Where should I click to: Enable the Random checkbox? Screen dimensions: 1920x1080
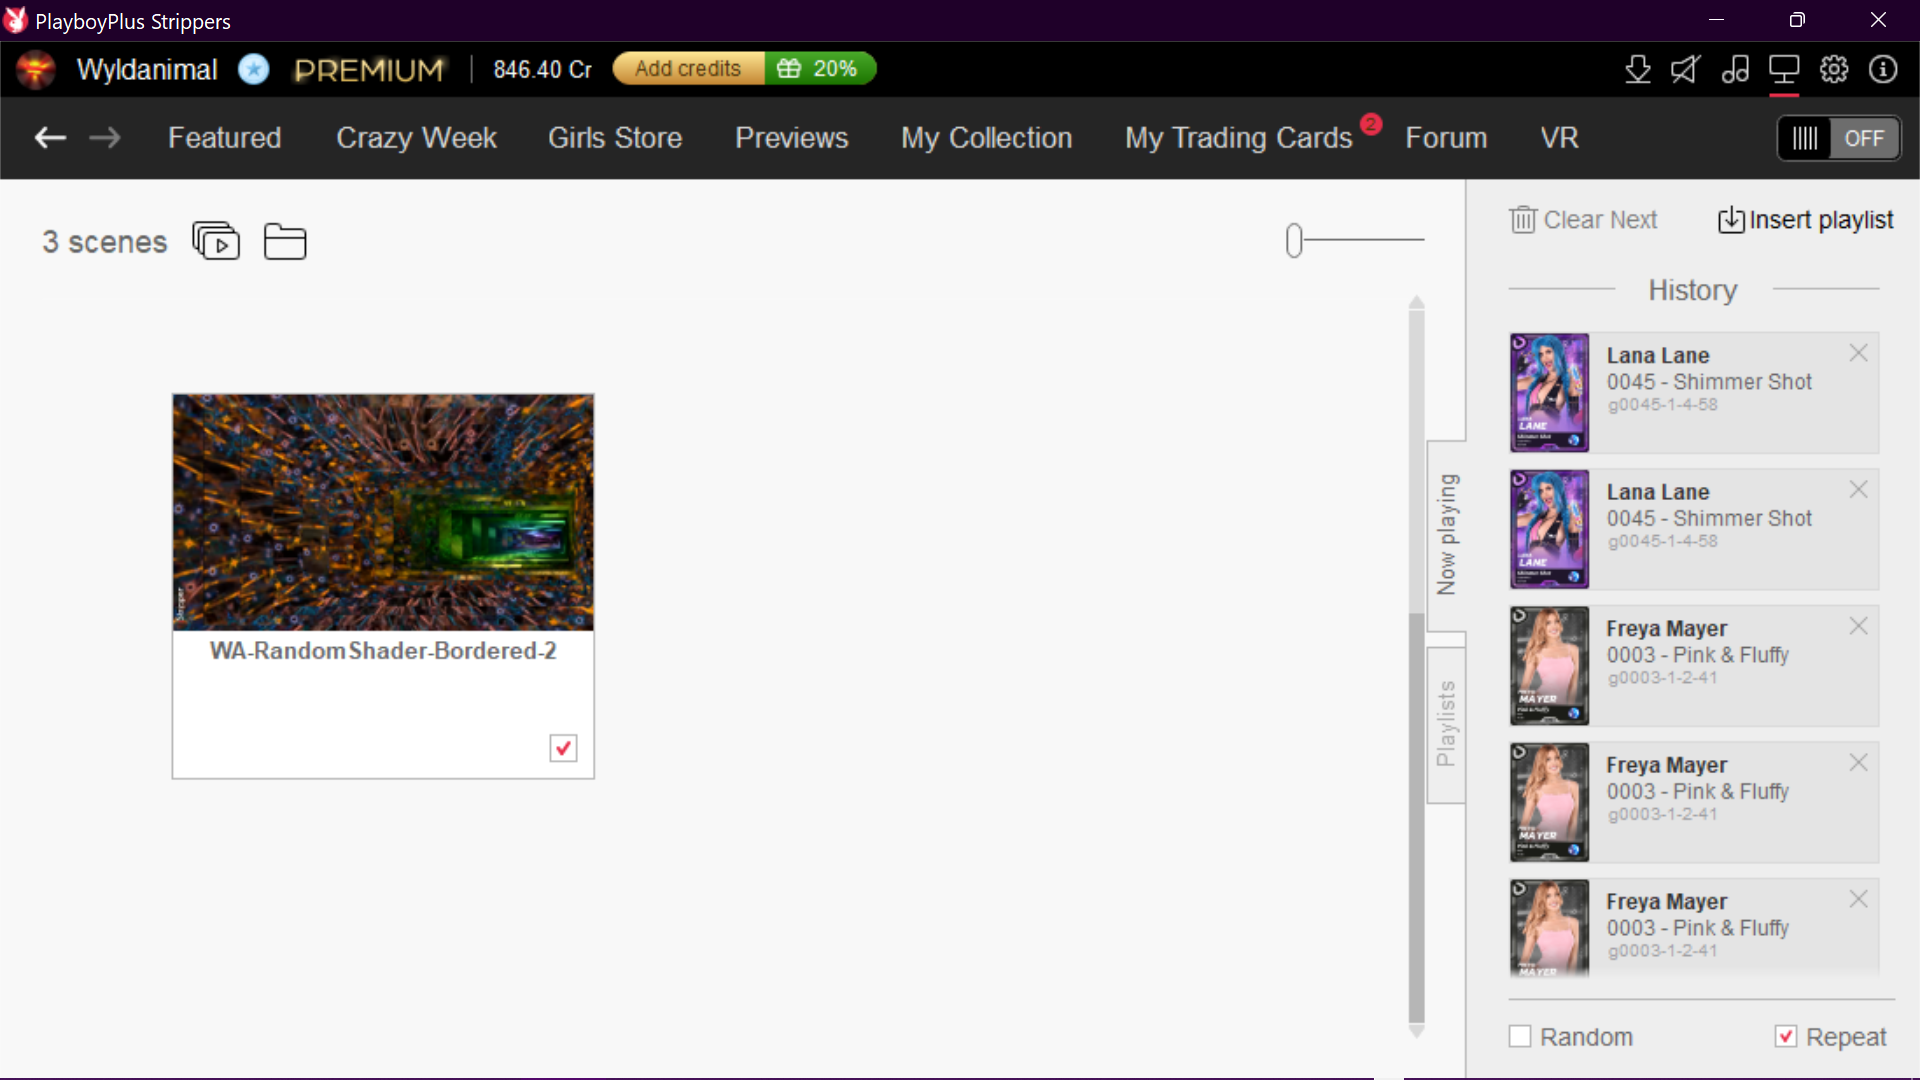click(x=1520, y=1036)
